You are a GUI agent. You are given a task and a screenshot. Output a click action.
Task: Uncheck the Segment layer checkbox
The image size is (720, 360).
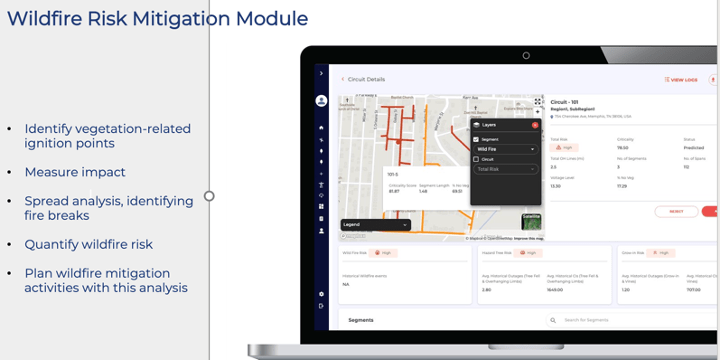tap(476, 139)
